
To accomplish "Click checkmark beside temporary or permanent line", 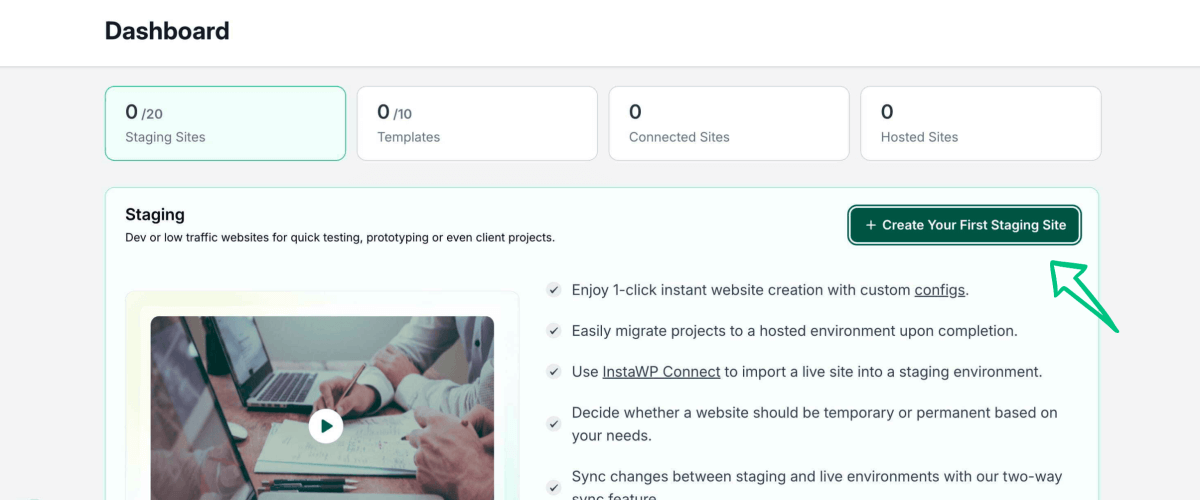I will pyautogui.click(x=553, y=424).
